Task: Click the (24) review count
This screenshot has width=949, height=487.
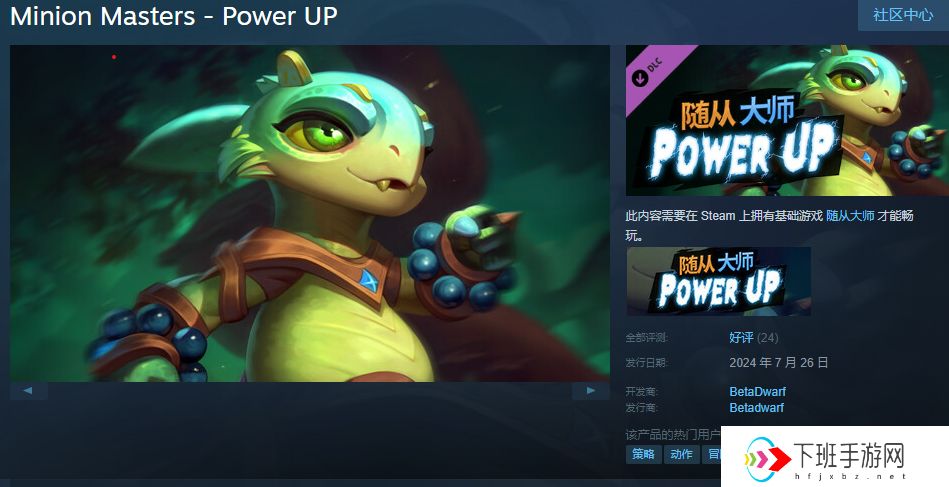Action: click(767, 338)
